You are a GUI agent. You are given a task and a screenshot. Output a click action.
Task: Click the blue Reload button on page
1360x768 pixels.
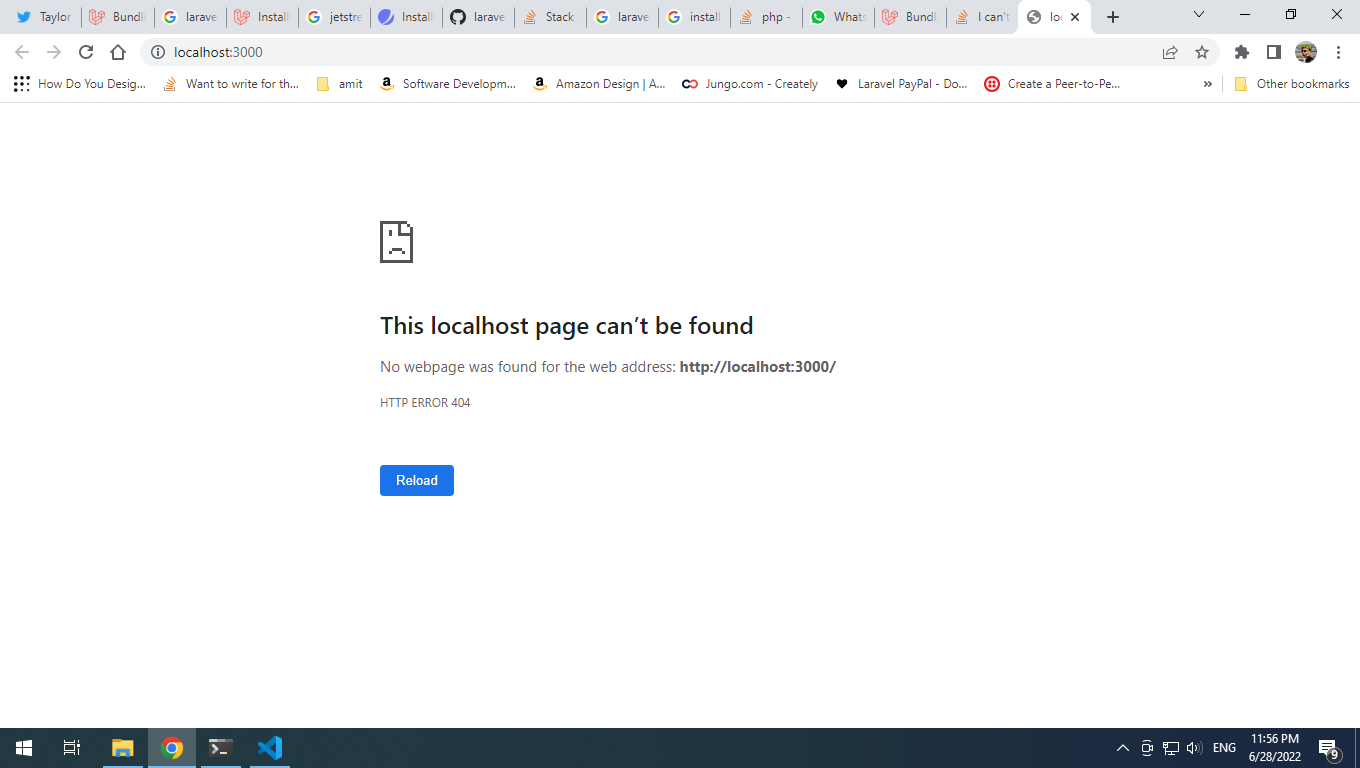pos(417,480)
